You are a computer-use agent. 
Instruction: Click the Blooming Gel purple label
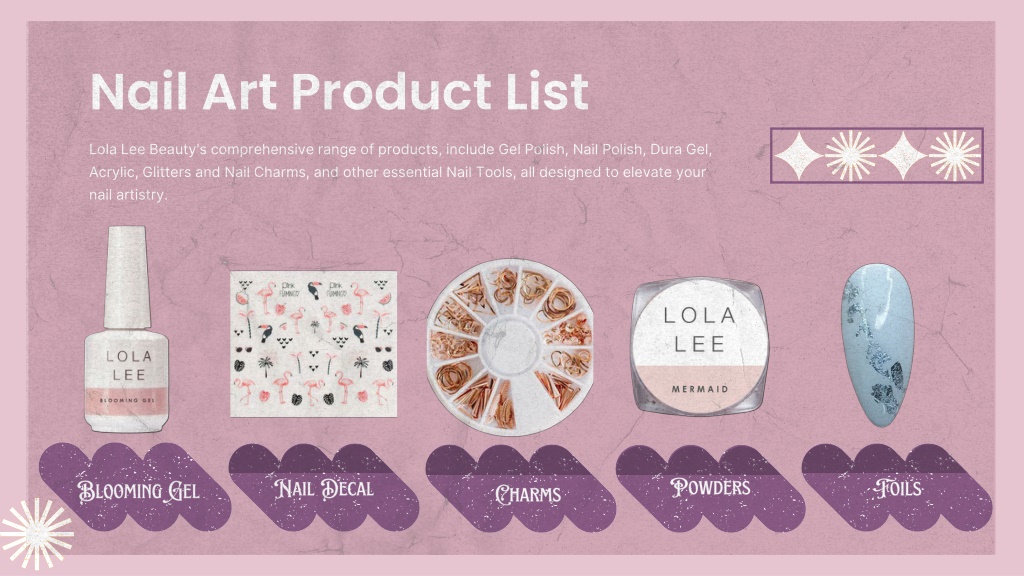pos(135,487)
